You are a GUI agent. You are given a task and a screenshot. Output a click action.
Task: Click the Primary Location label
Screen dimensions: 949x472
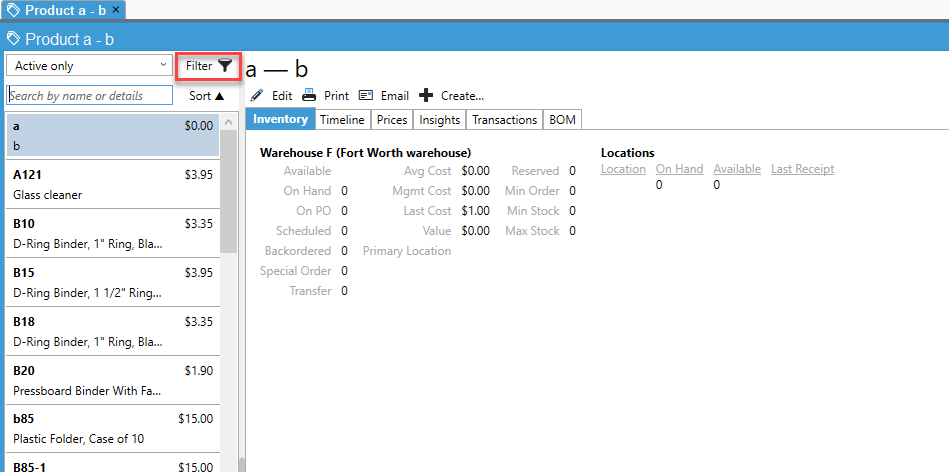pos(407,251)
